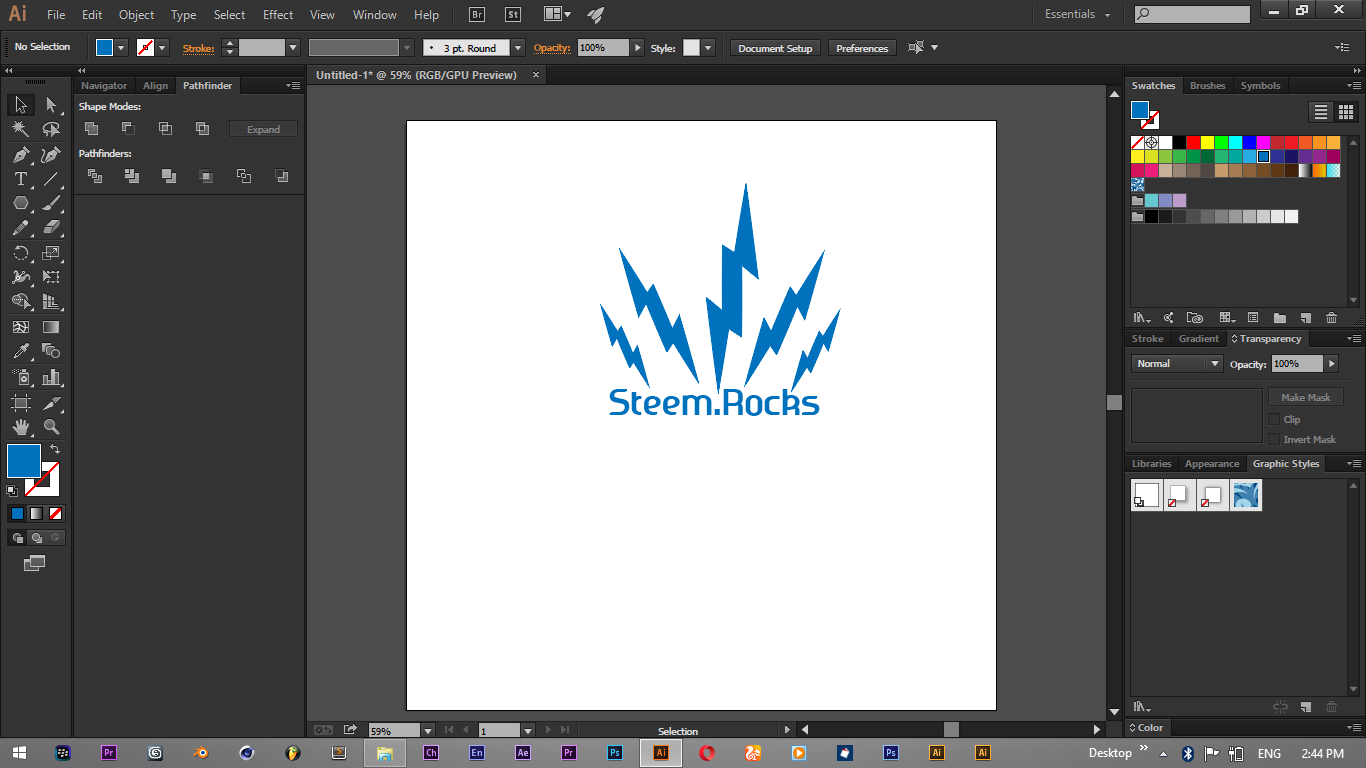1366x768 pixels.
Task: Select the Zoom magnifier tool
Action: (51, 427)
